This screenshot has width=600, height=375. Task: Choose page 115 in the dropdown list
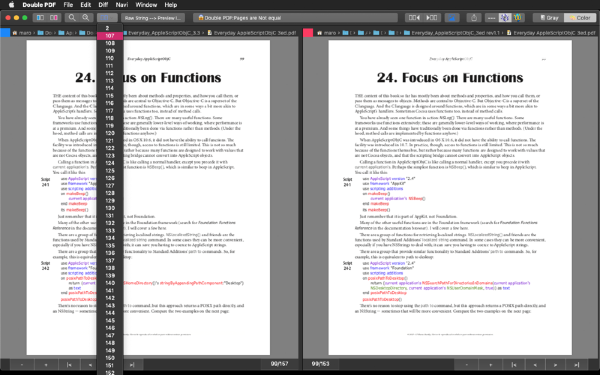pyautogui.click(x=110, y=96)
